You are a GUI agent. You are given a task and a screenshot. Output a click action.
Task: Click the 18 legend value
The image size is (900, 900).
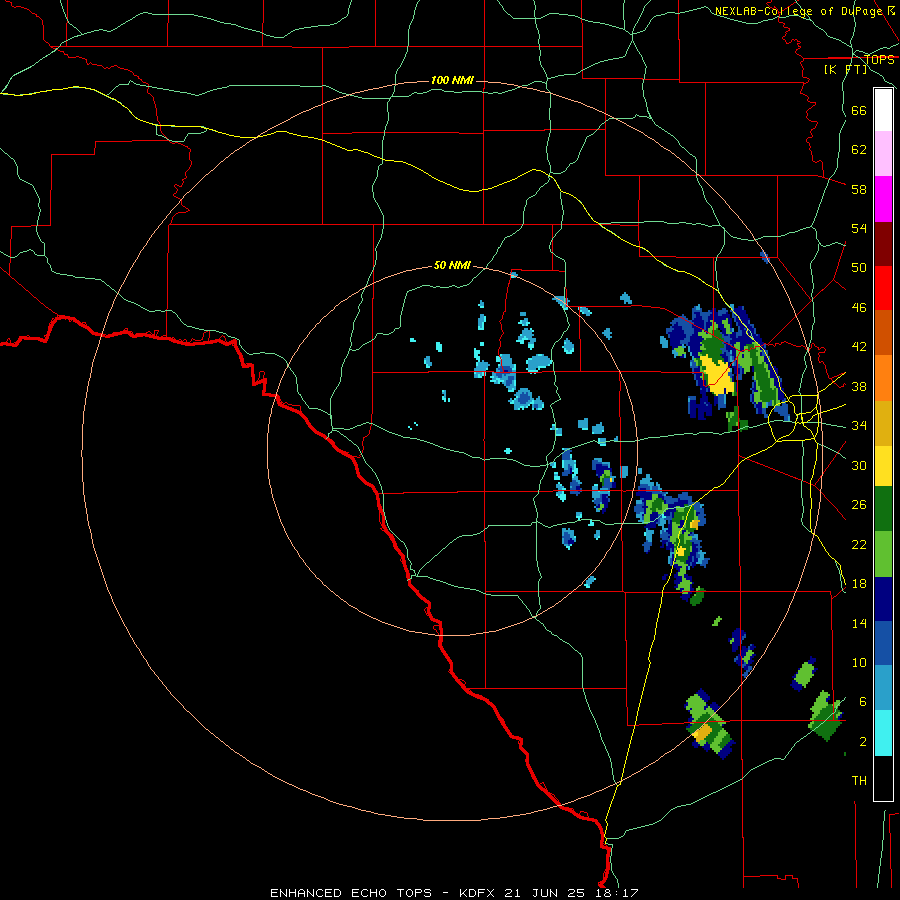(x=859, y=584)
